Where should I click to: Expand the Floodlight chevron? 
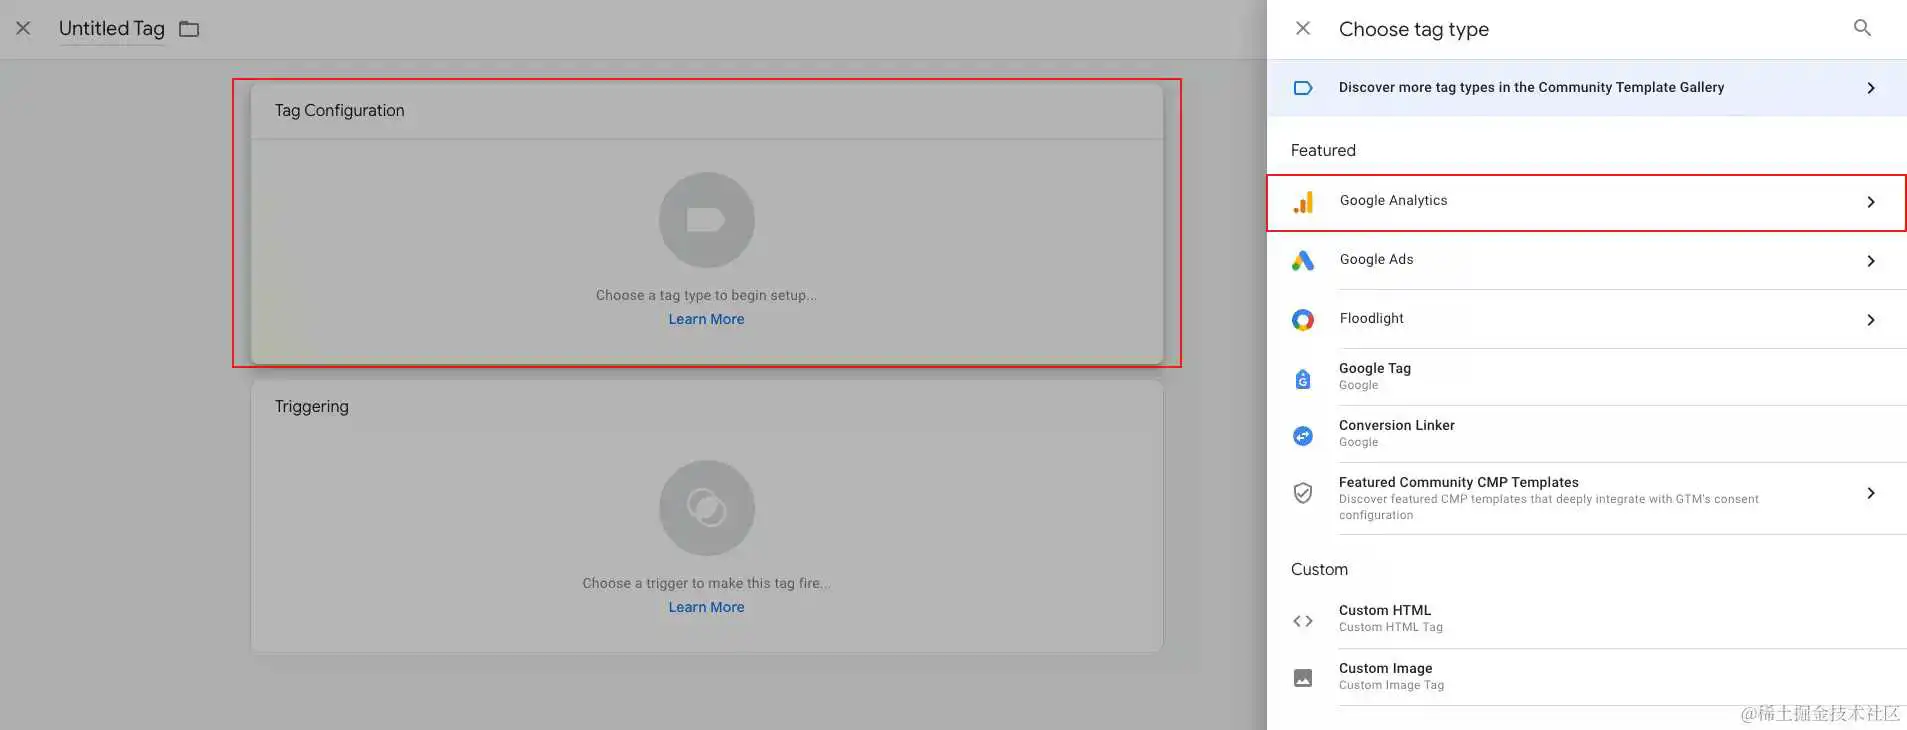pyautogui.click(x=1871, y=320)
